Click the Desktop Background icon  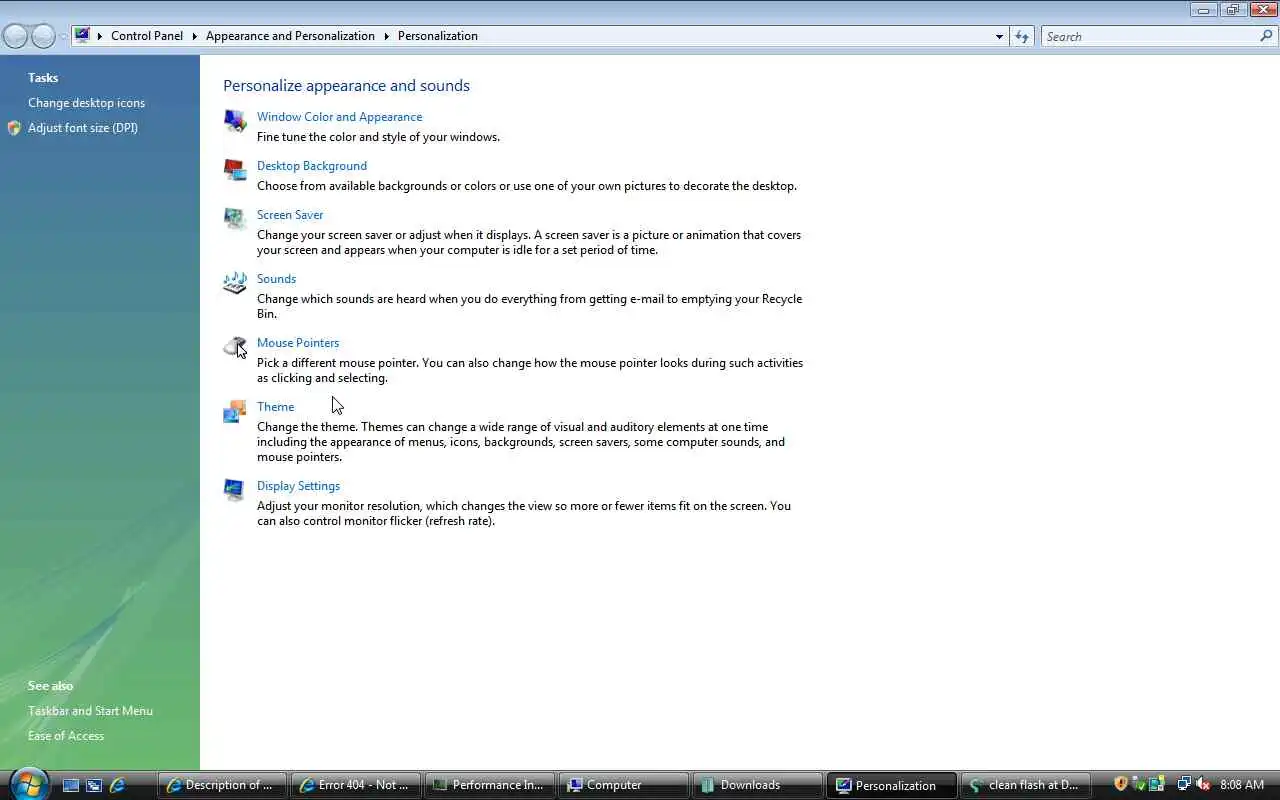coord(235,170)
